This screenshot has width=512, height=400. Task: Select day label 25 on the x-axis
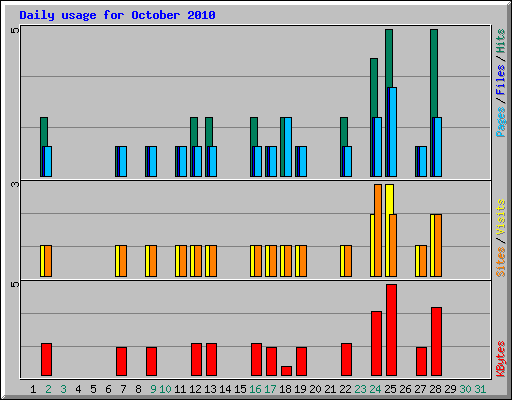[390, 389]
